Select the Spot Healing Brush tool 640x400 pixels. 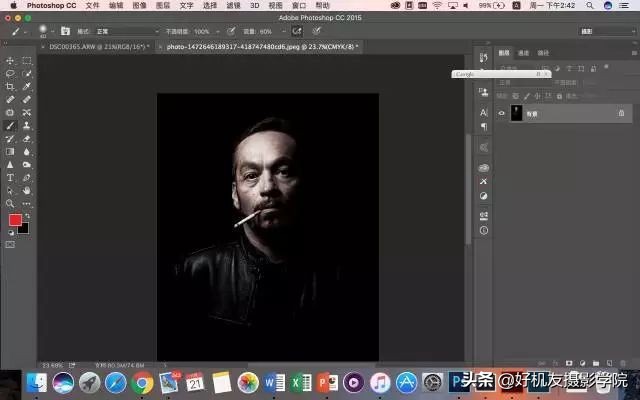(x=10, y=99)
